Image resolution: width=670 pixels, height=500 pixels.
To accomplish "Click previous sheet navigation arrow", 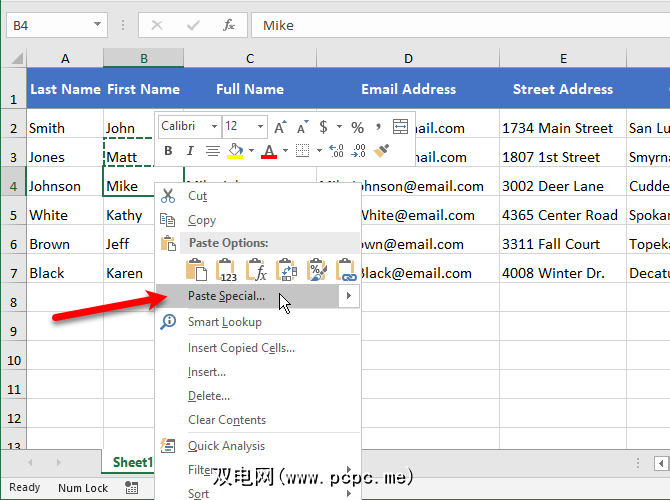I will click(x=30, y=462).
